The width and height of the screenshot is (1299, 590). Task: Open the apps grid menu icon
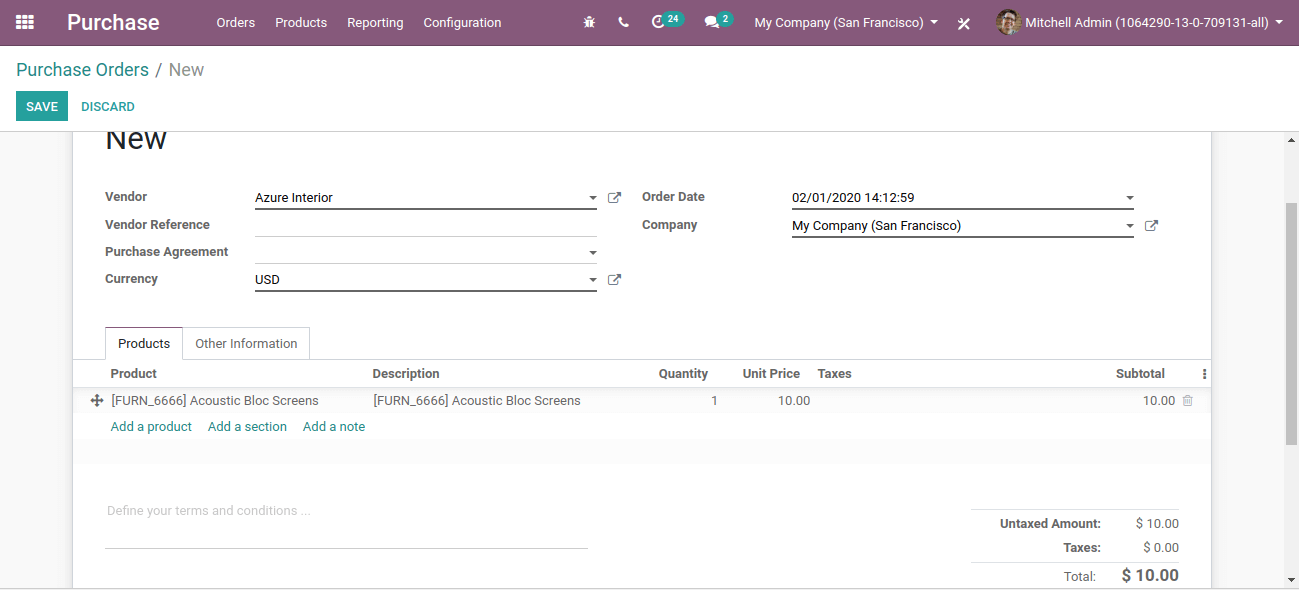(25, 22)
